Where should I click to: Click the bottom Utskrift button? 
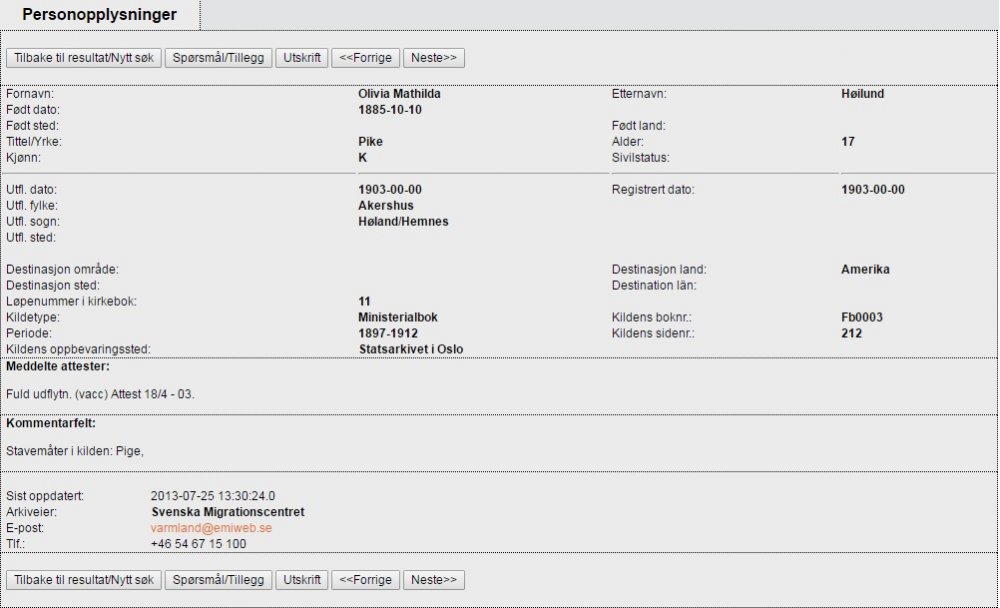tap(302, 580)
